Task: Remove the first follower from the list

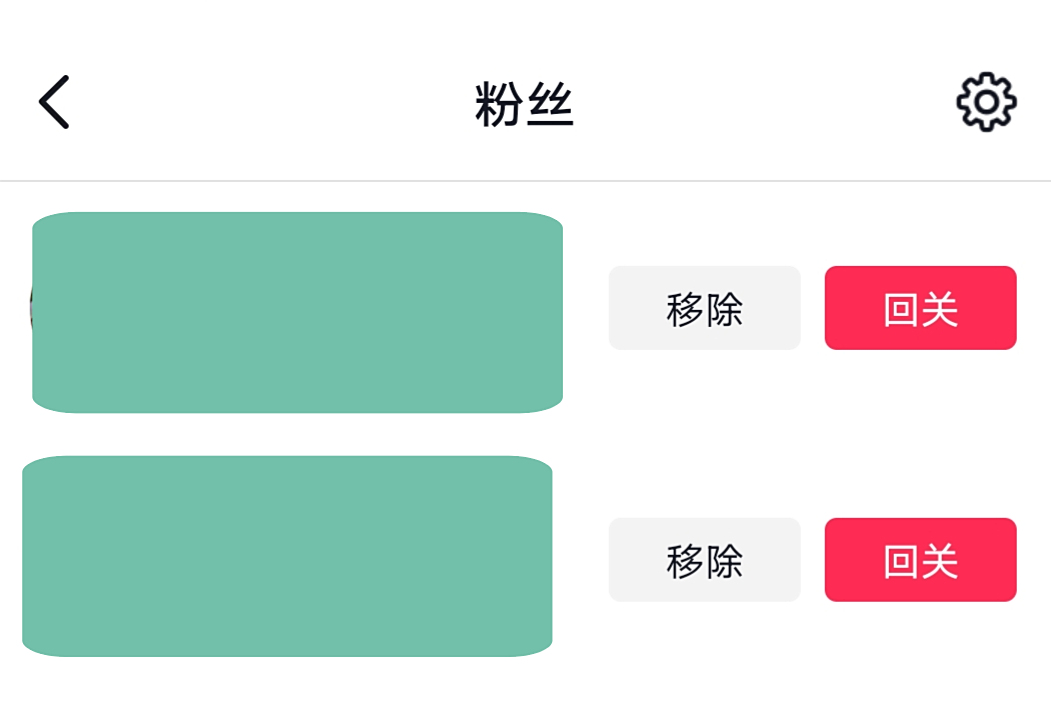Action: (x=704, y=308)
